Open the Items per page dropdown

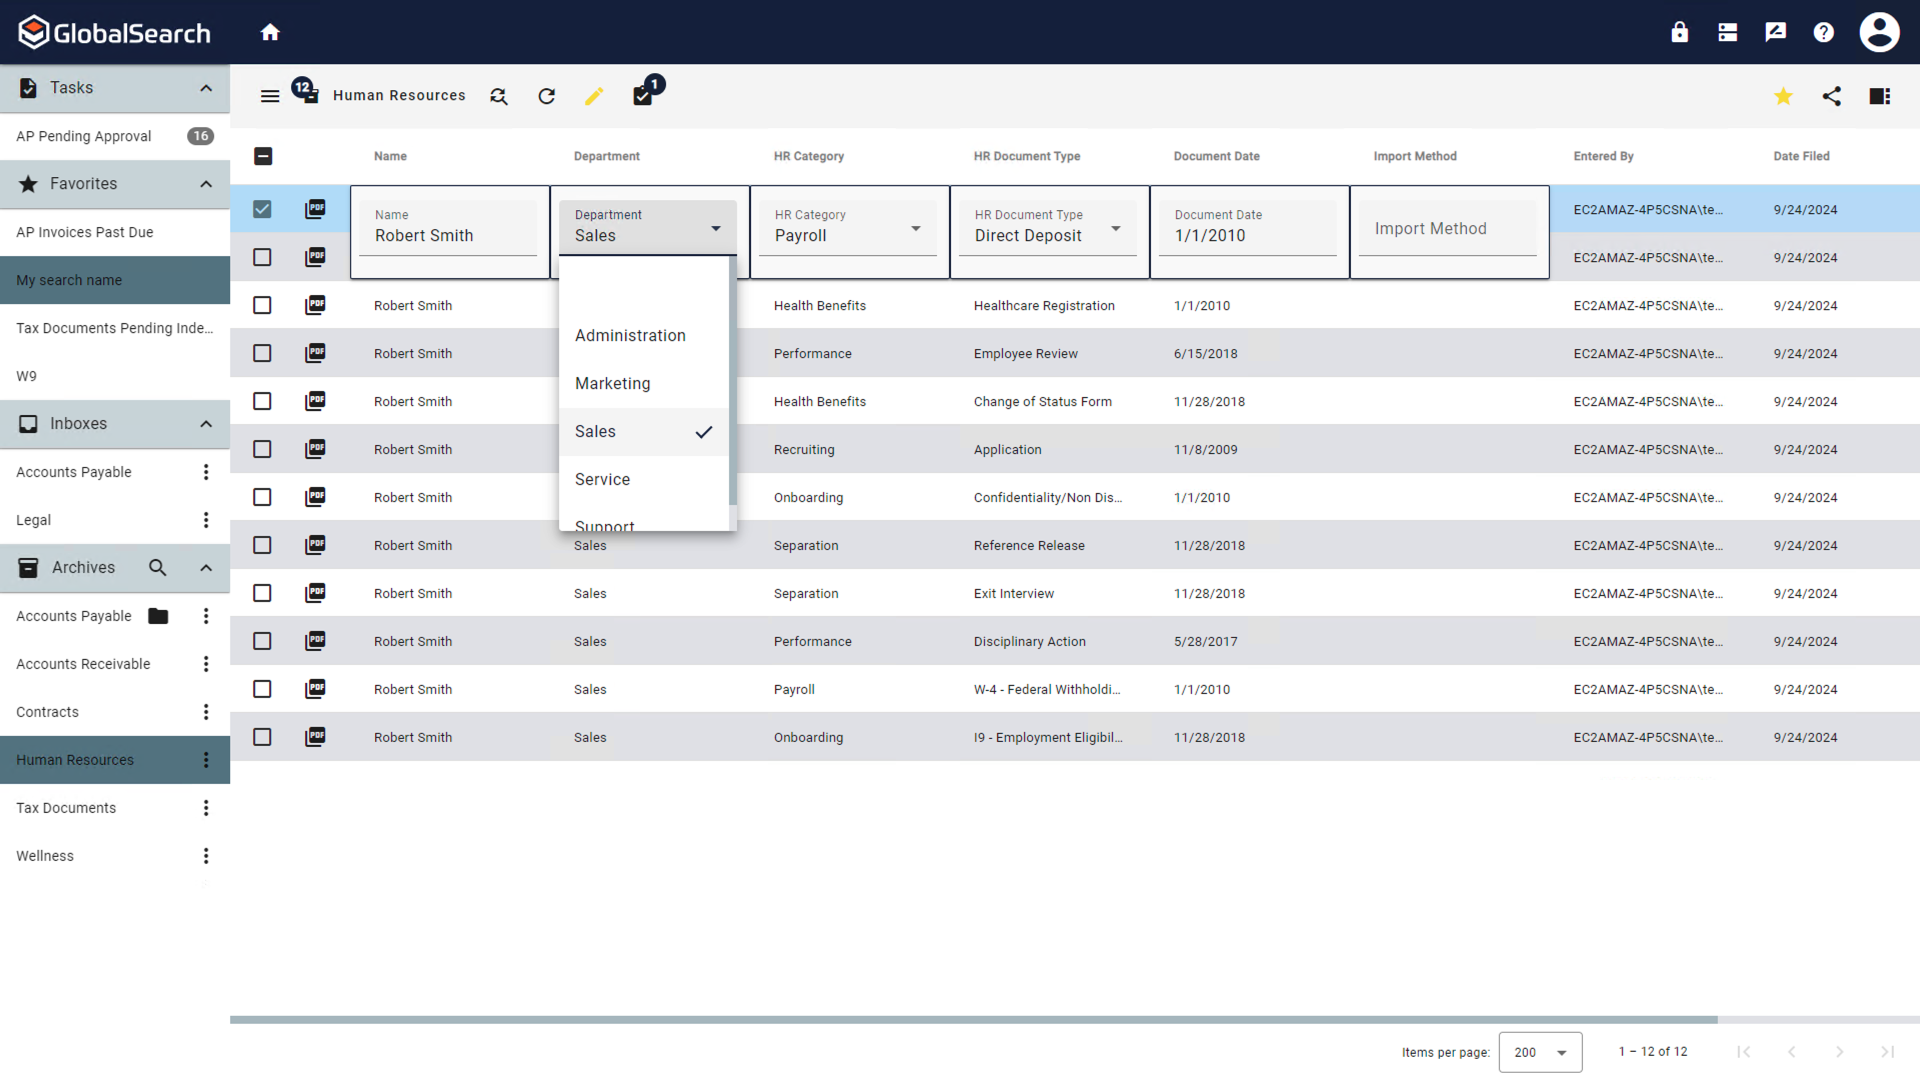[x=1540, y=1052]
